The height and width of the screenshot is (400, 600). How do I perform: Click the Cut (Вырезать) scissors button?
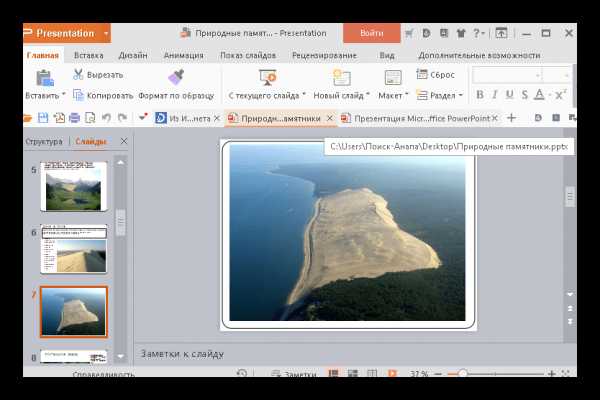click(x=98, y=75)
